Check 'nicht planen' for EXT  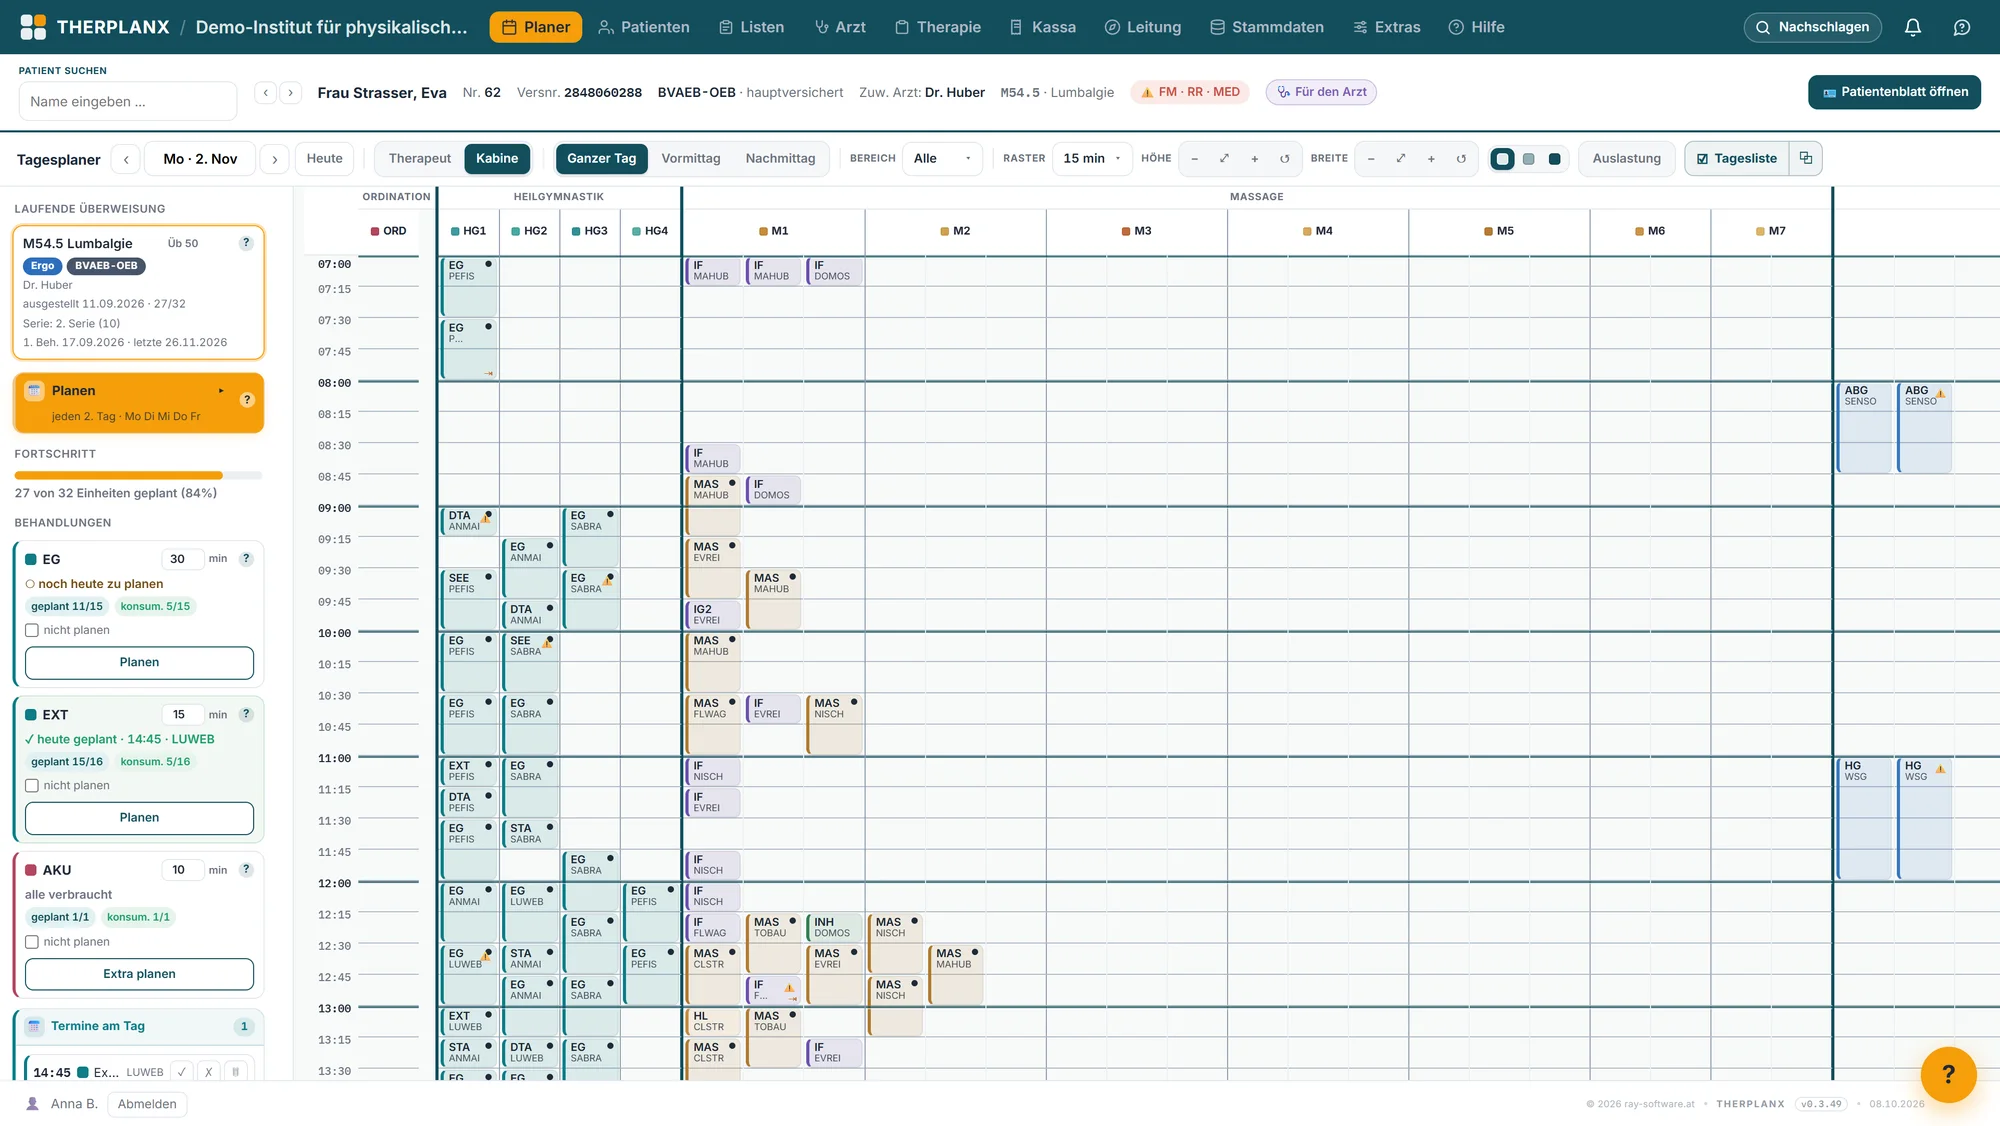(32, 786)
